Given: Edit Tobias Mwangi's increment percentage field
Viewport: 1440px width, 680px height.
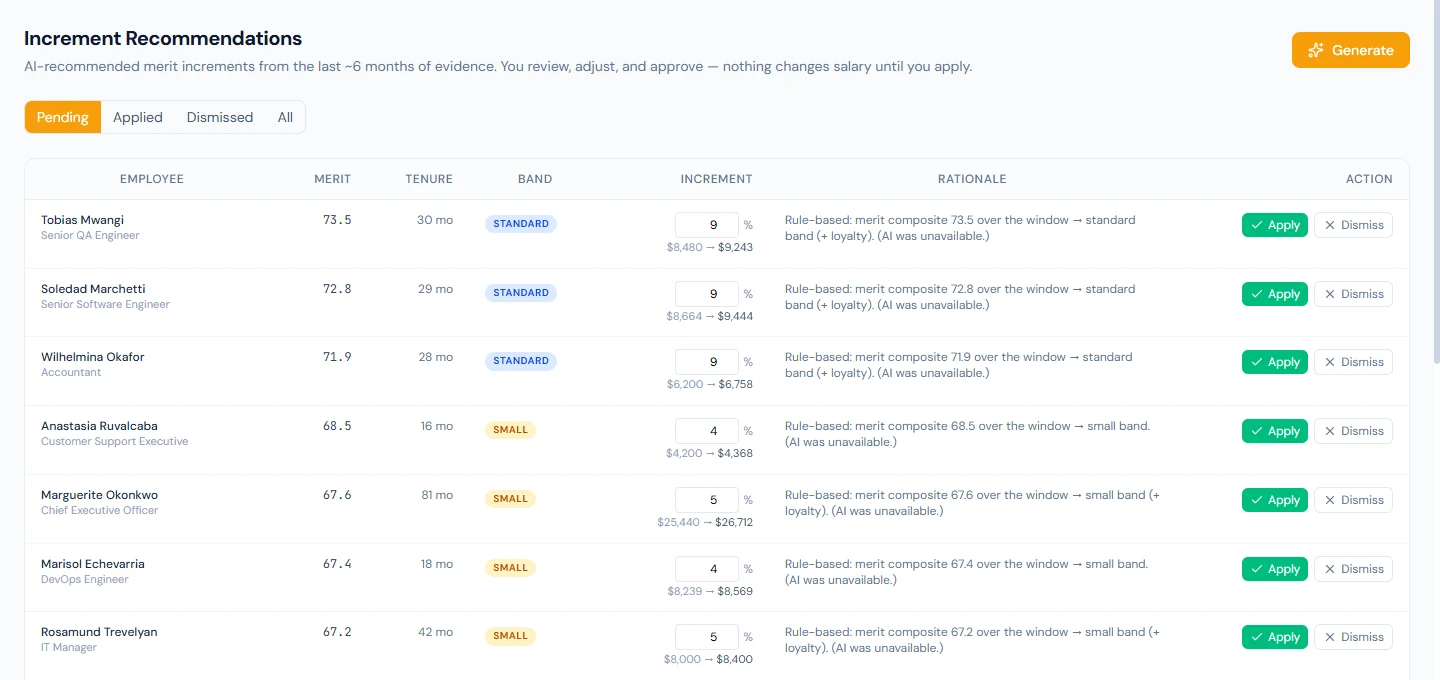Looking at the screenshot, I should tap(707, 225).
